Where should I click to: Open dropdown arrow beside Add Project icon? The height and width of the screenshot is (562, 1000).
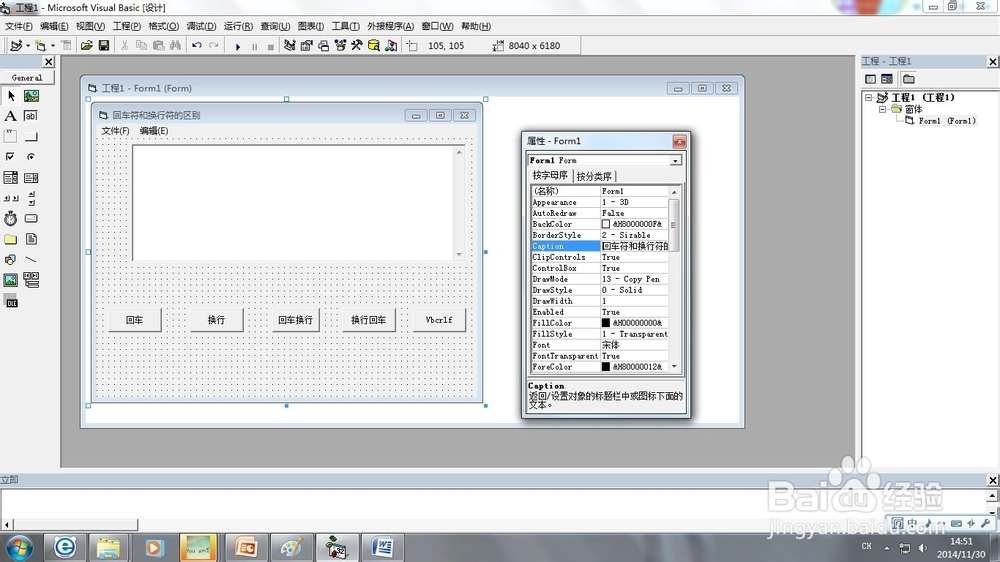27,45
